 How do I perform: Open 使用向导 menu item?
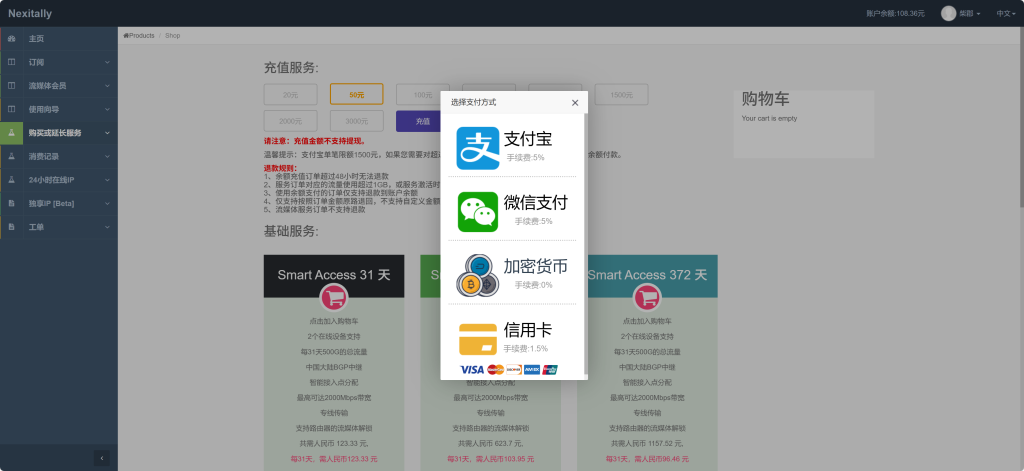tap(59, 109)
